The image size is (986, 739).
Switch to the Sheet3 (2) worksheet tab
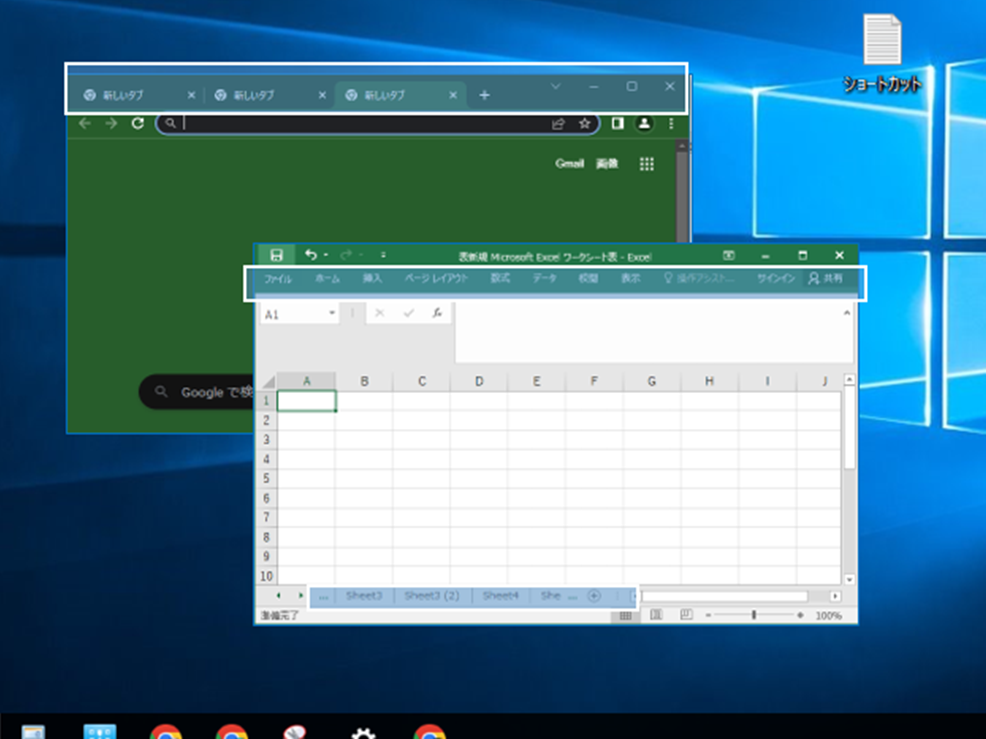(431, 596)
